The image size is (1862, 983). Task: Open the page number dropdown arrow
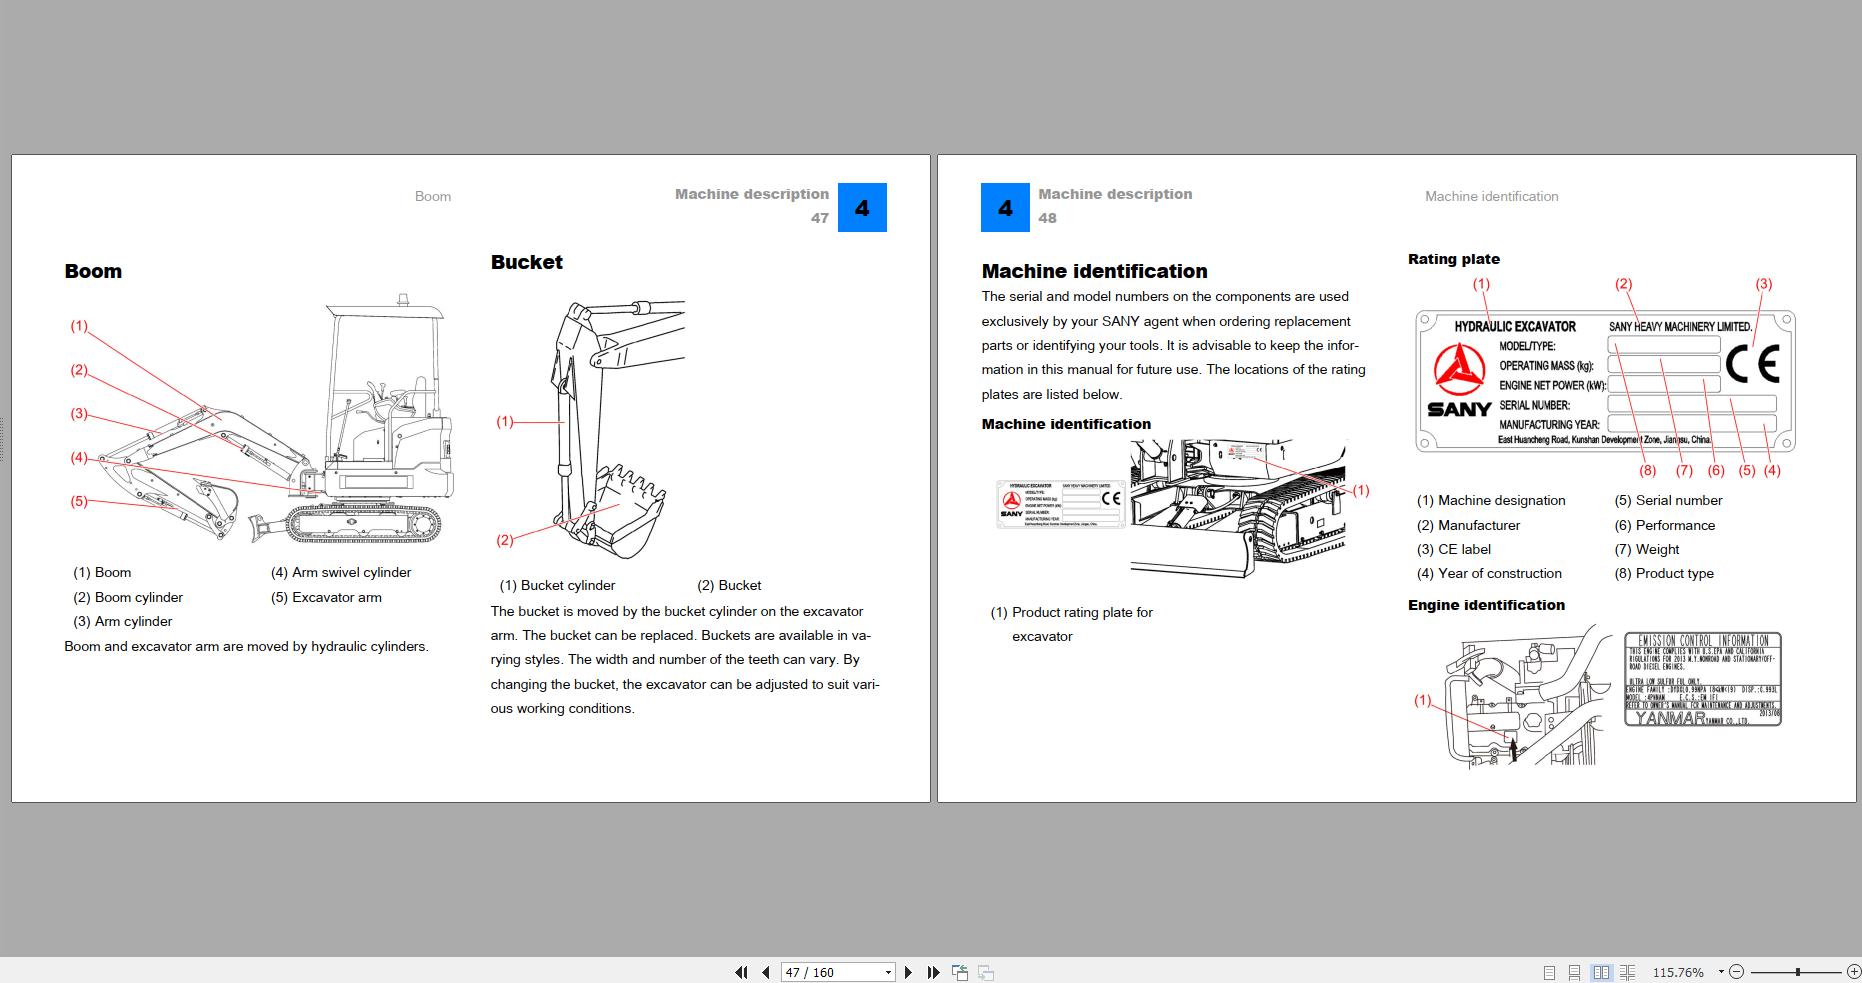pos(888,972)
